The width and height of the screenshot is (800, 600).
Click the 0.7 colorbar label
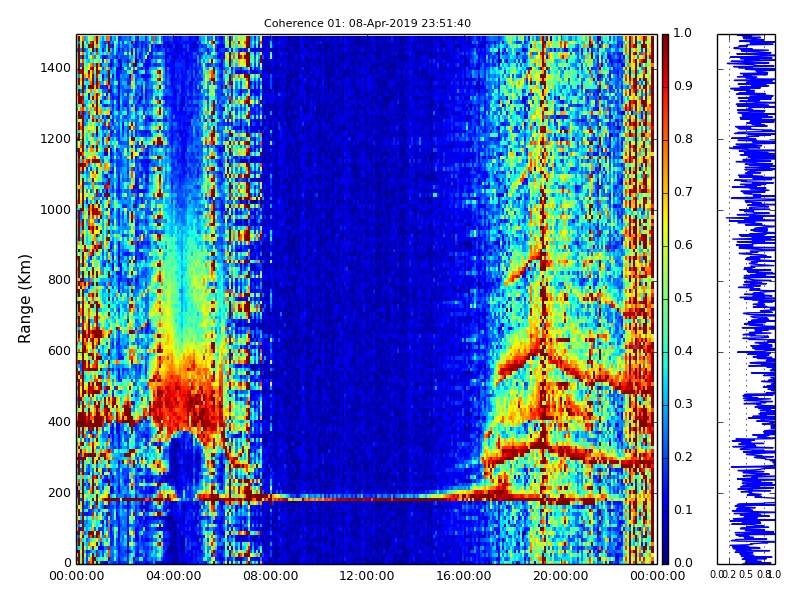coord(683,192)
